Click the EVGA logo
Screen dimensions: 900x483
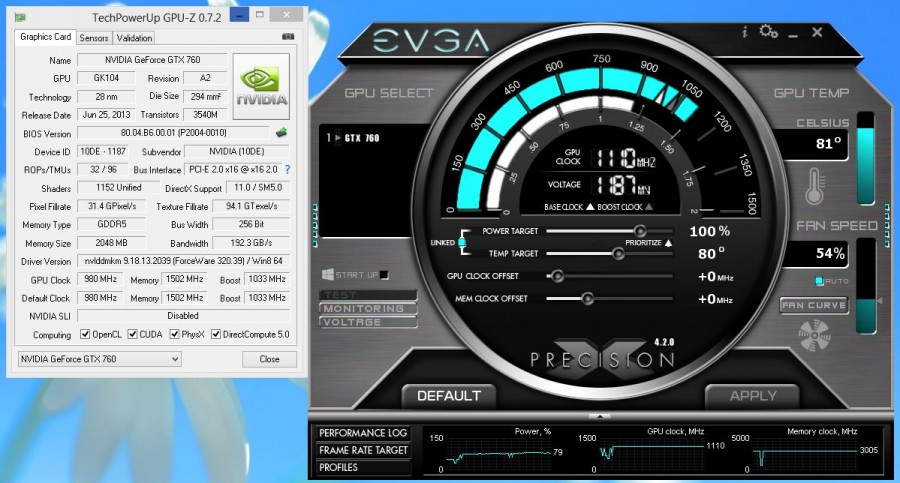click(x=431, y=41)
